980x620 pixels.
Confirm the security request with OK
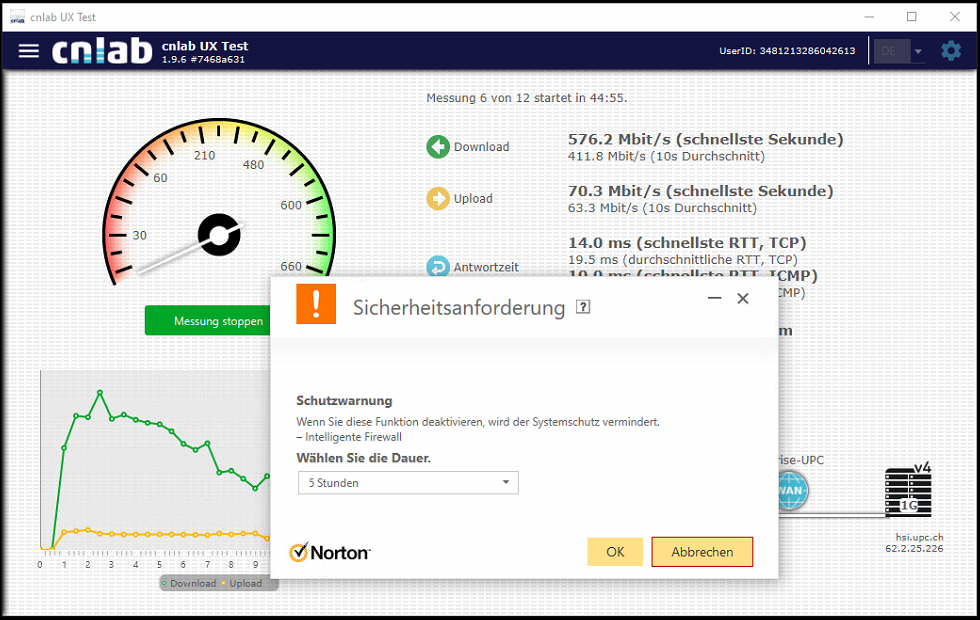pyautogui.click(x=615, y=552)
